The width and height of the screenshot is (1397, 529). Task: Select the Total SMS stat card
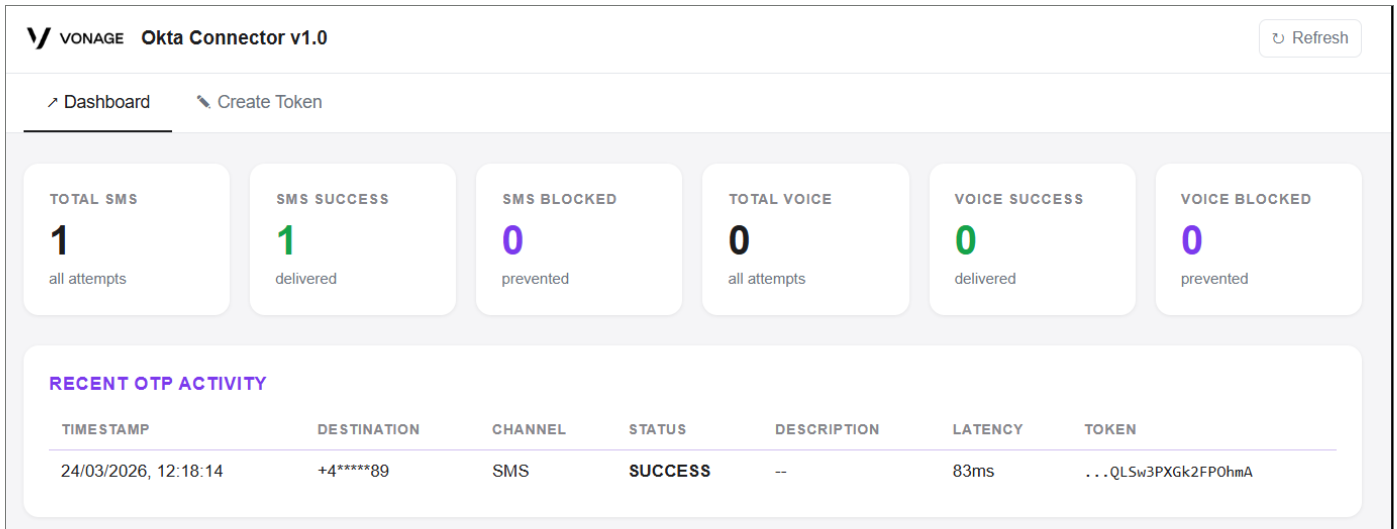coord(127,239)
